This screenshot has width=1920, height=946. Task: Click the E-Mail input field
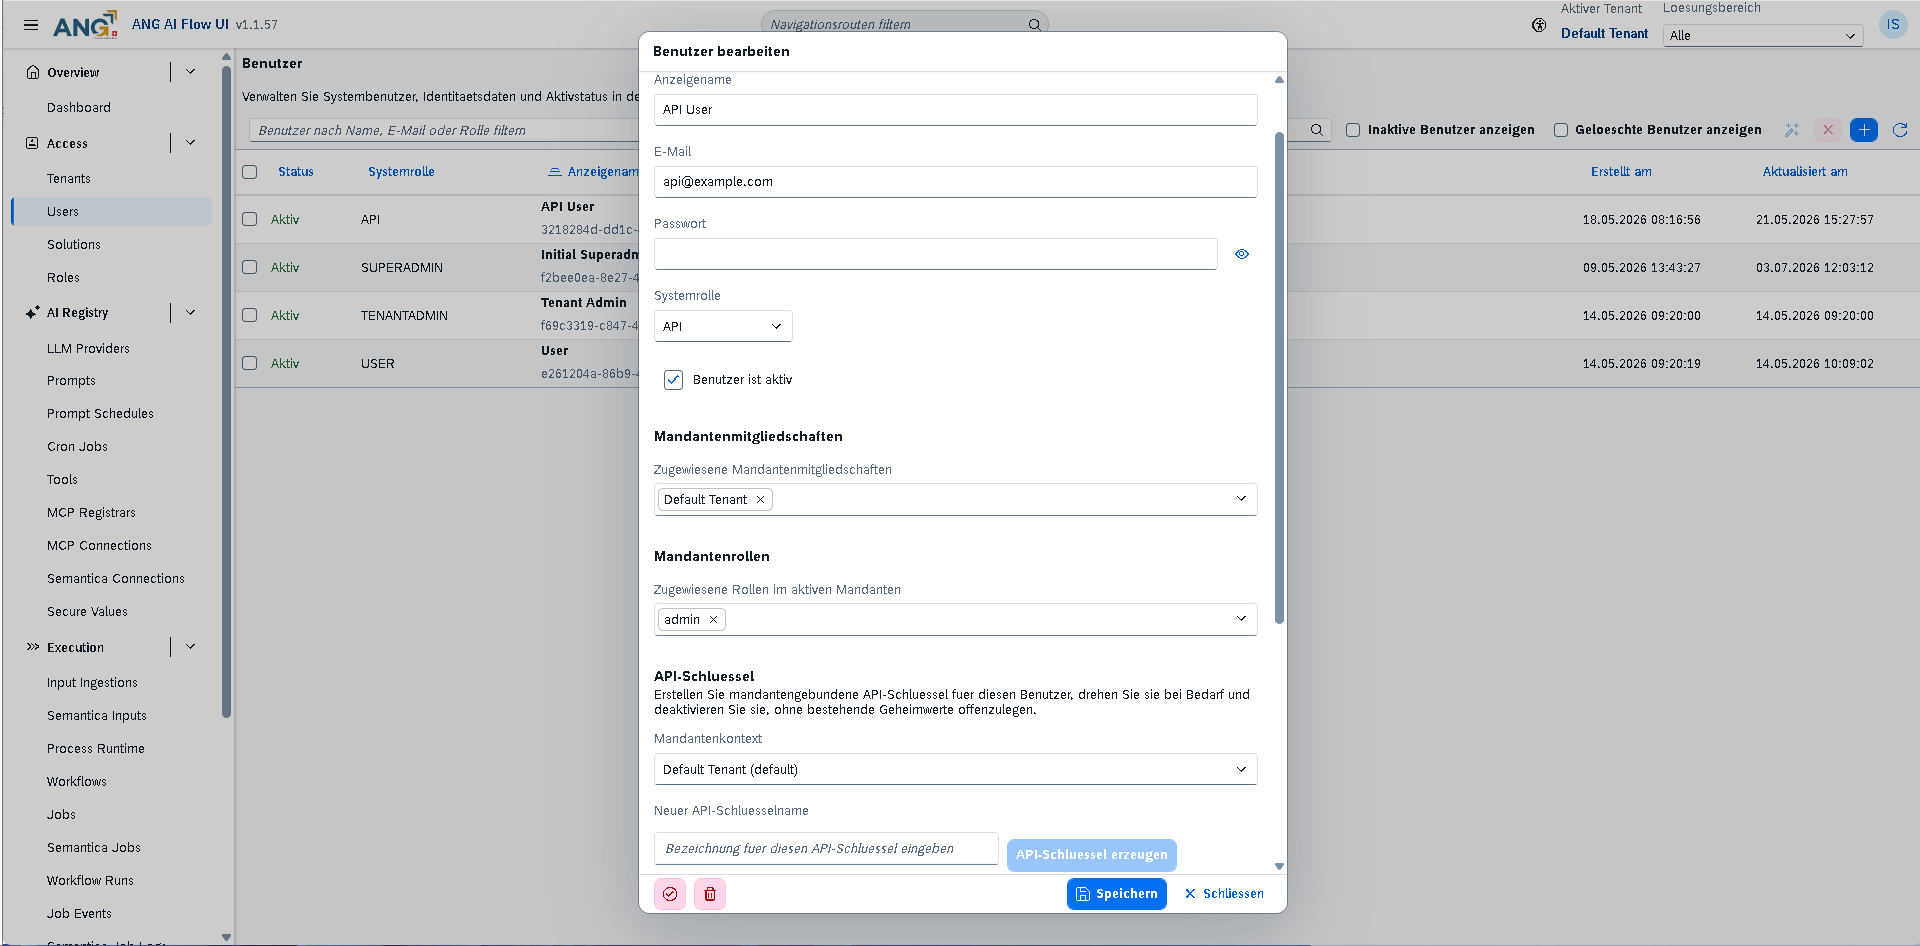[x=955, y=182]
